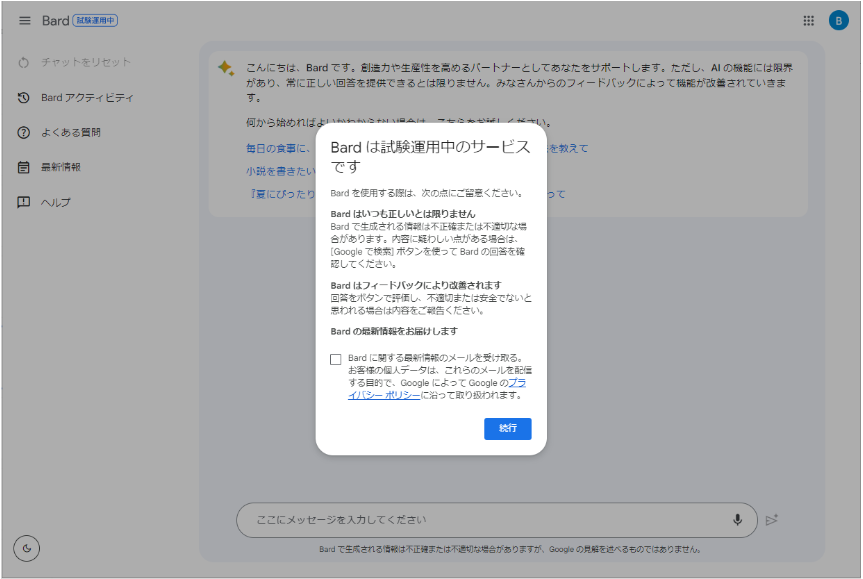Open the Google apps grid

[x=808, y=21]
